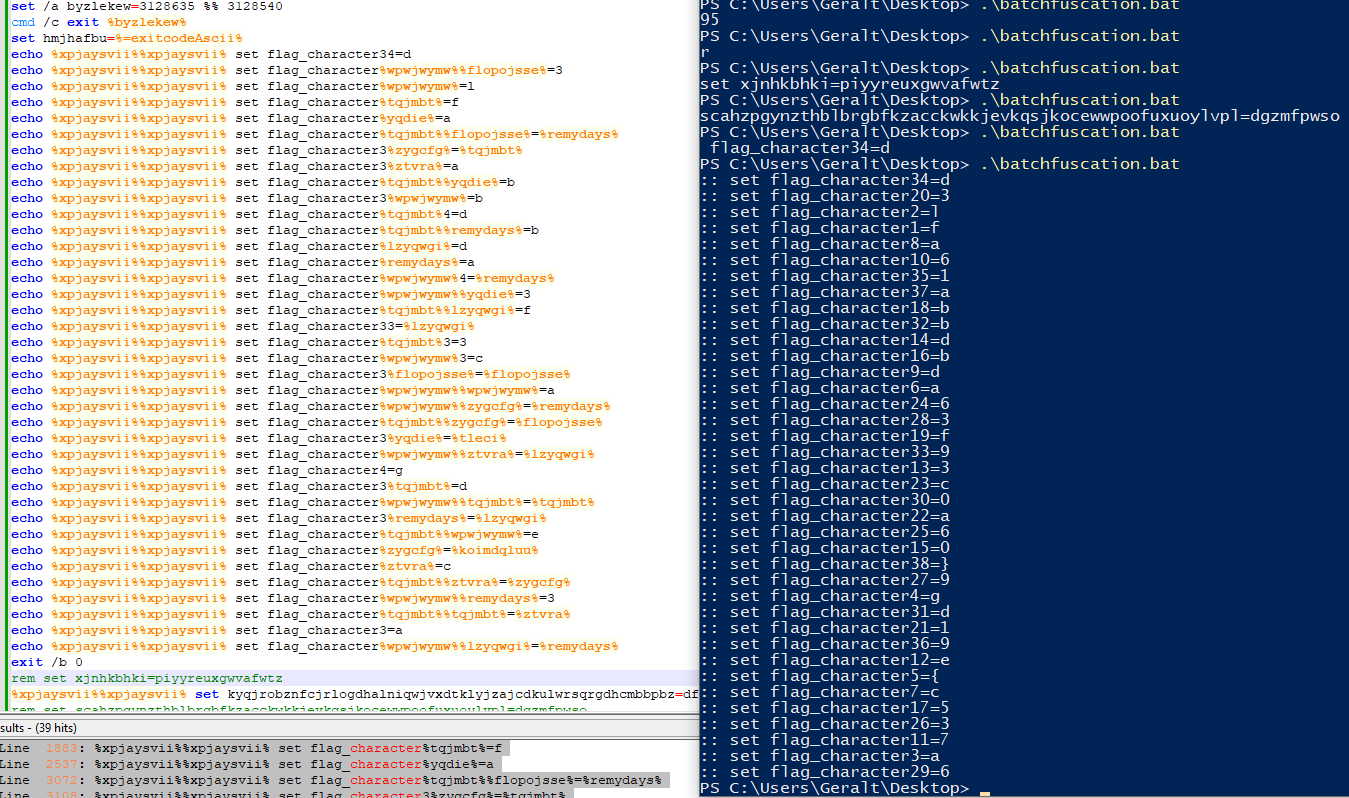Click editor line starting 'set kyqjrobznfcjrlogdhalniqw'

point(355,694)
